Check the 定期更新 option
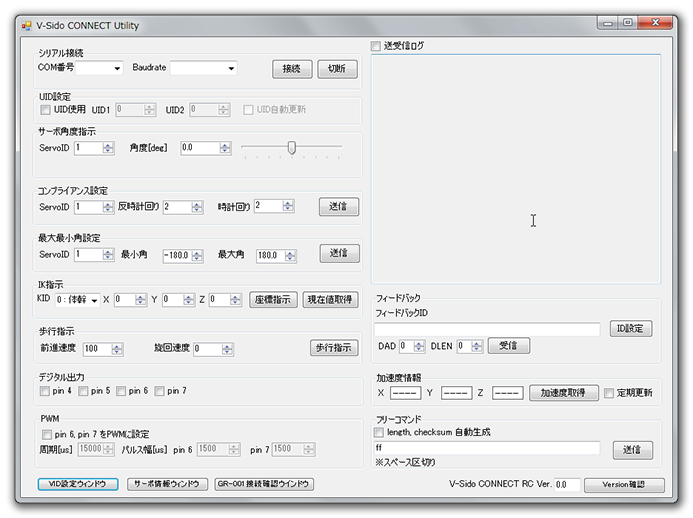The width and height of the screenshot is (693, 518). tap(609, 393)
